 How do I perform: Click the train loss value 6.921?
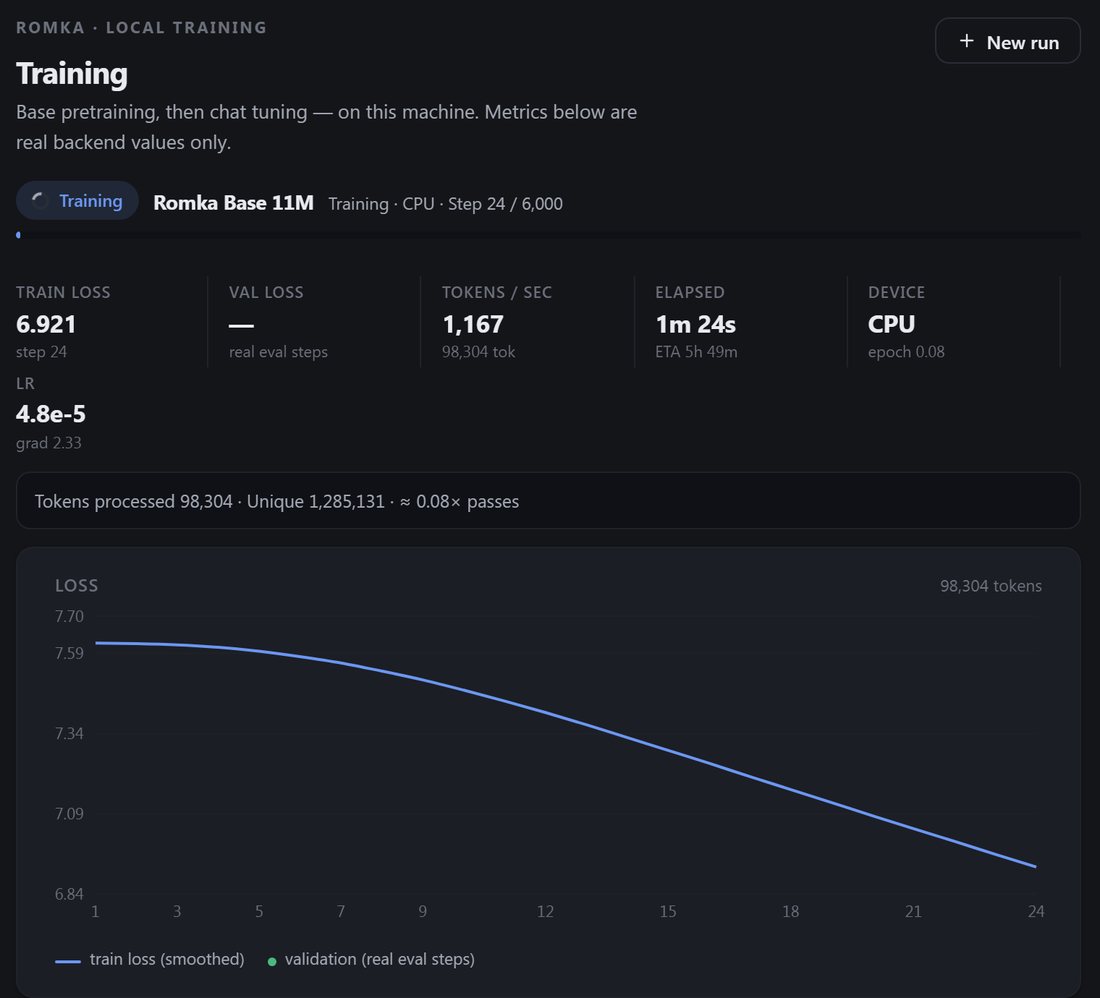(x=46, y=324)
